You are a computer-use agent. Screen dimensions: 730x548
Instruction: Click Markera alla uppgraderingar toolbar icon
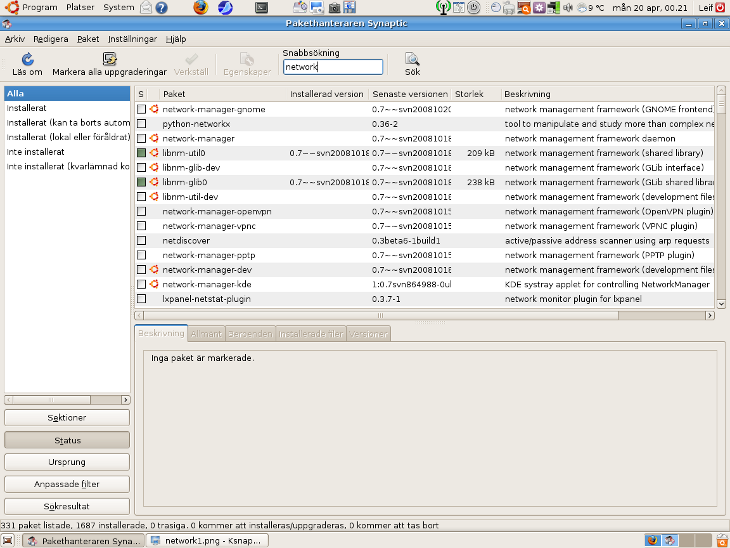coord(109,59)
